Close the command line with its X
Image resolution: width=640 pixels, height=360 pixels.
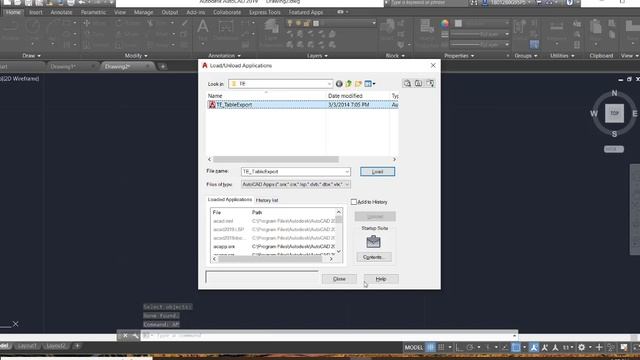click(125, 336)
